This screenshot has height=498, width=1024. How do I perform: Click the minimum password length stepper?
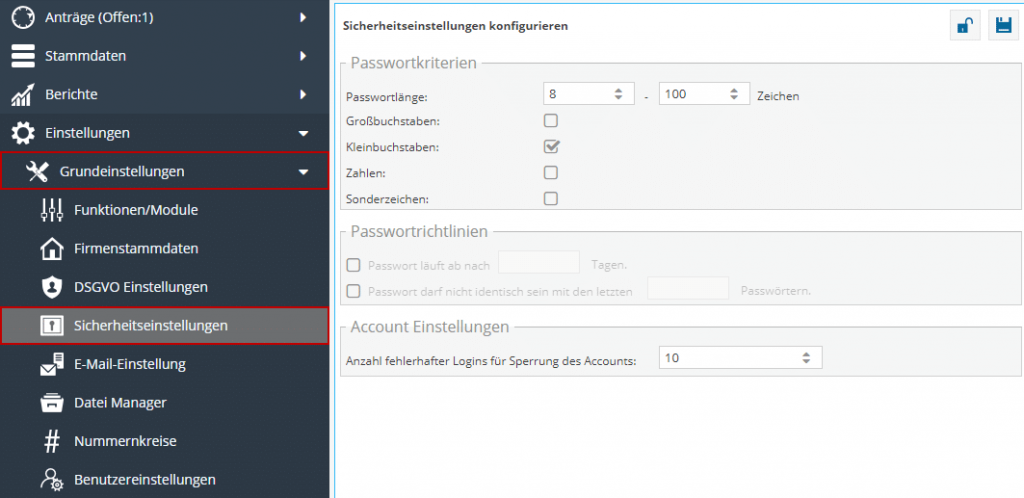[x=618, y=95]
